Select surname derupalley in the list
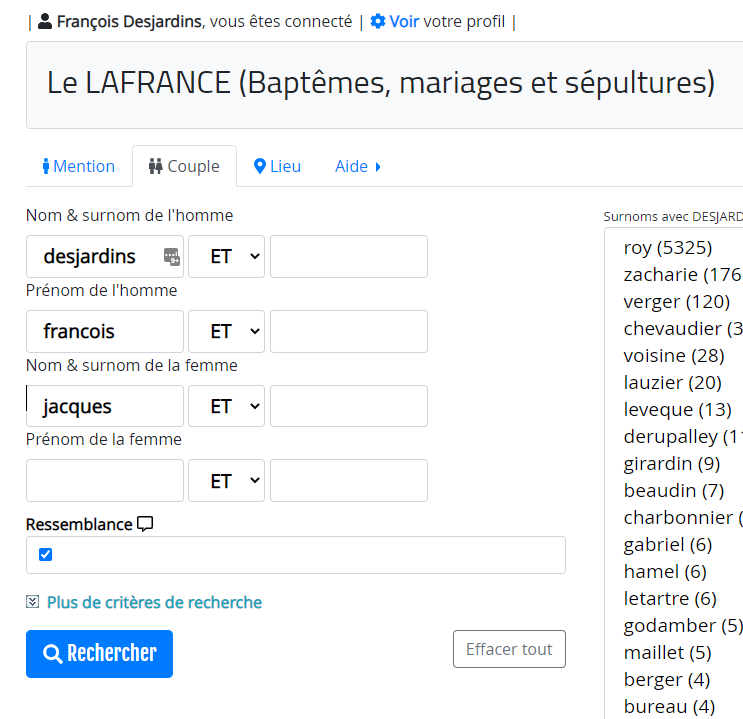This screenshot has width=743, height=719. 682,437
